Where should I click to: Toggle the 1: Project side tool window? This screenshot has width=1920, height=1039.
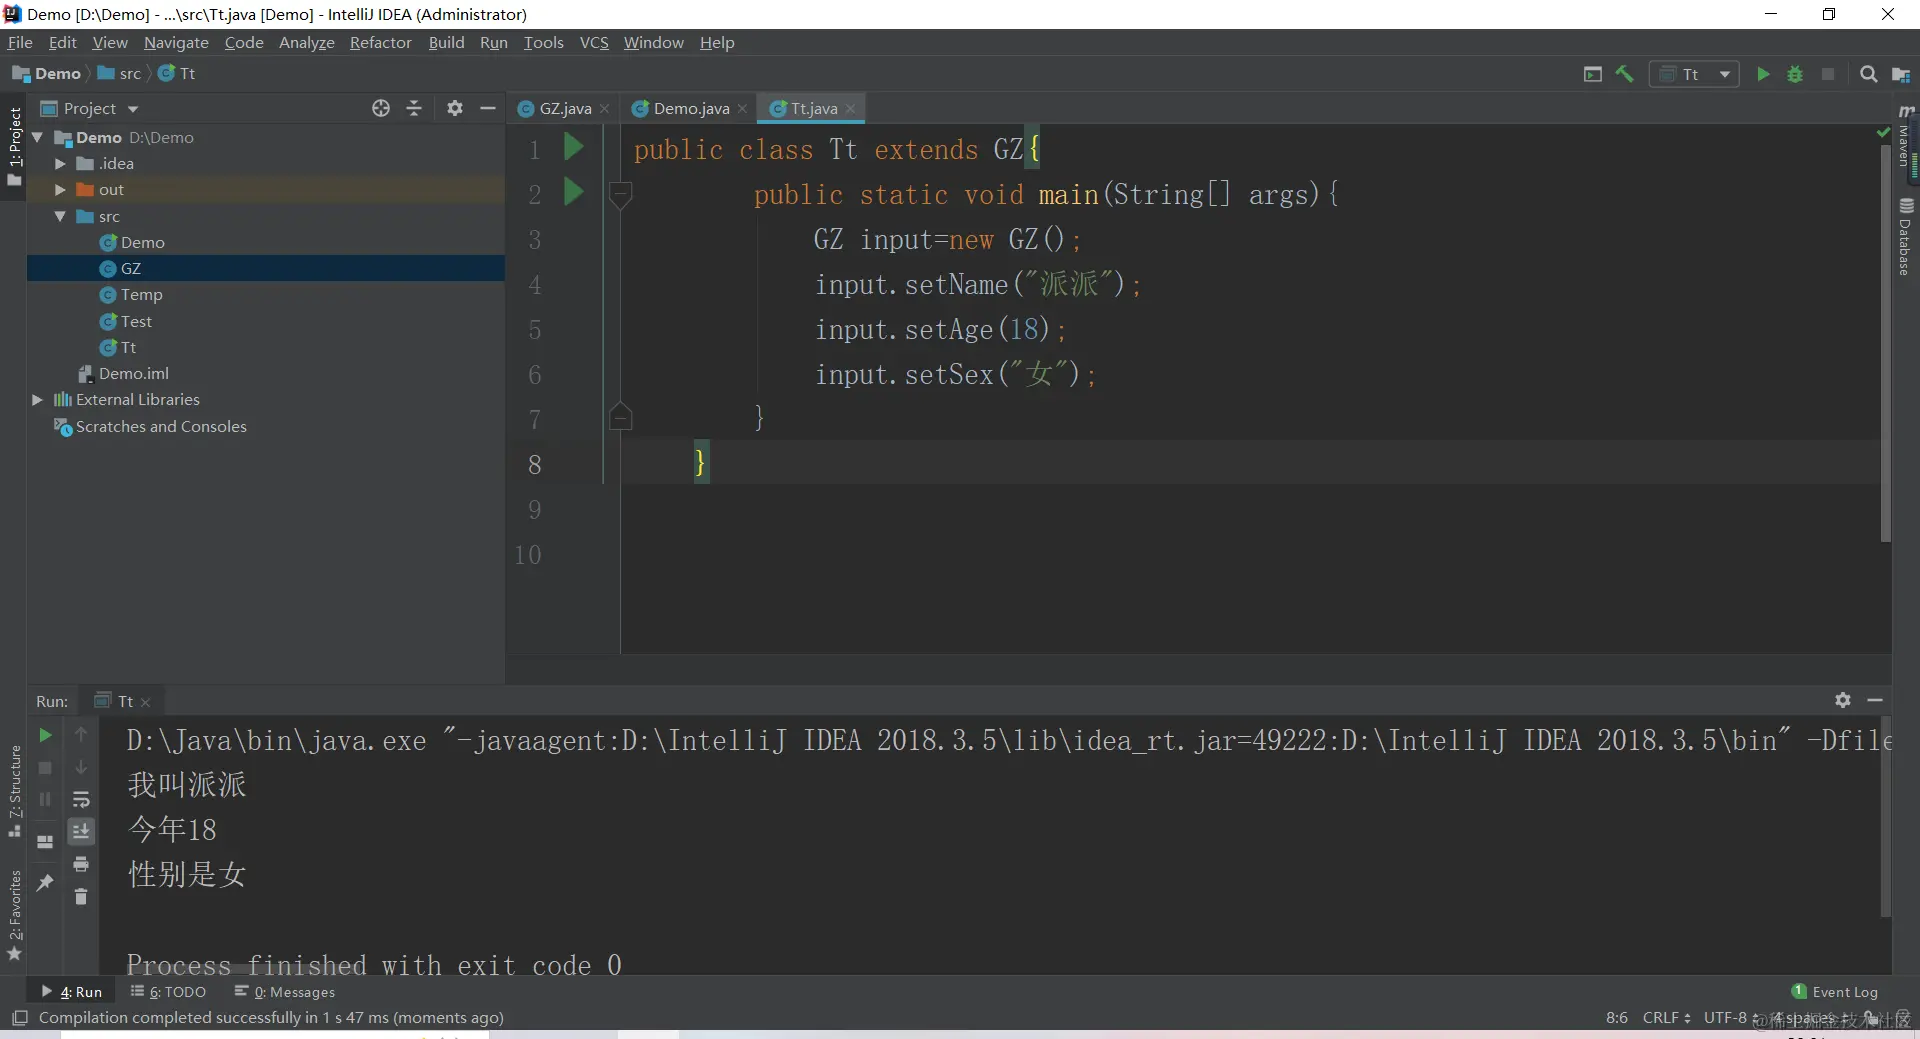14,146
